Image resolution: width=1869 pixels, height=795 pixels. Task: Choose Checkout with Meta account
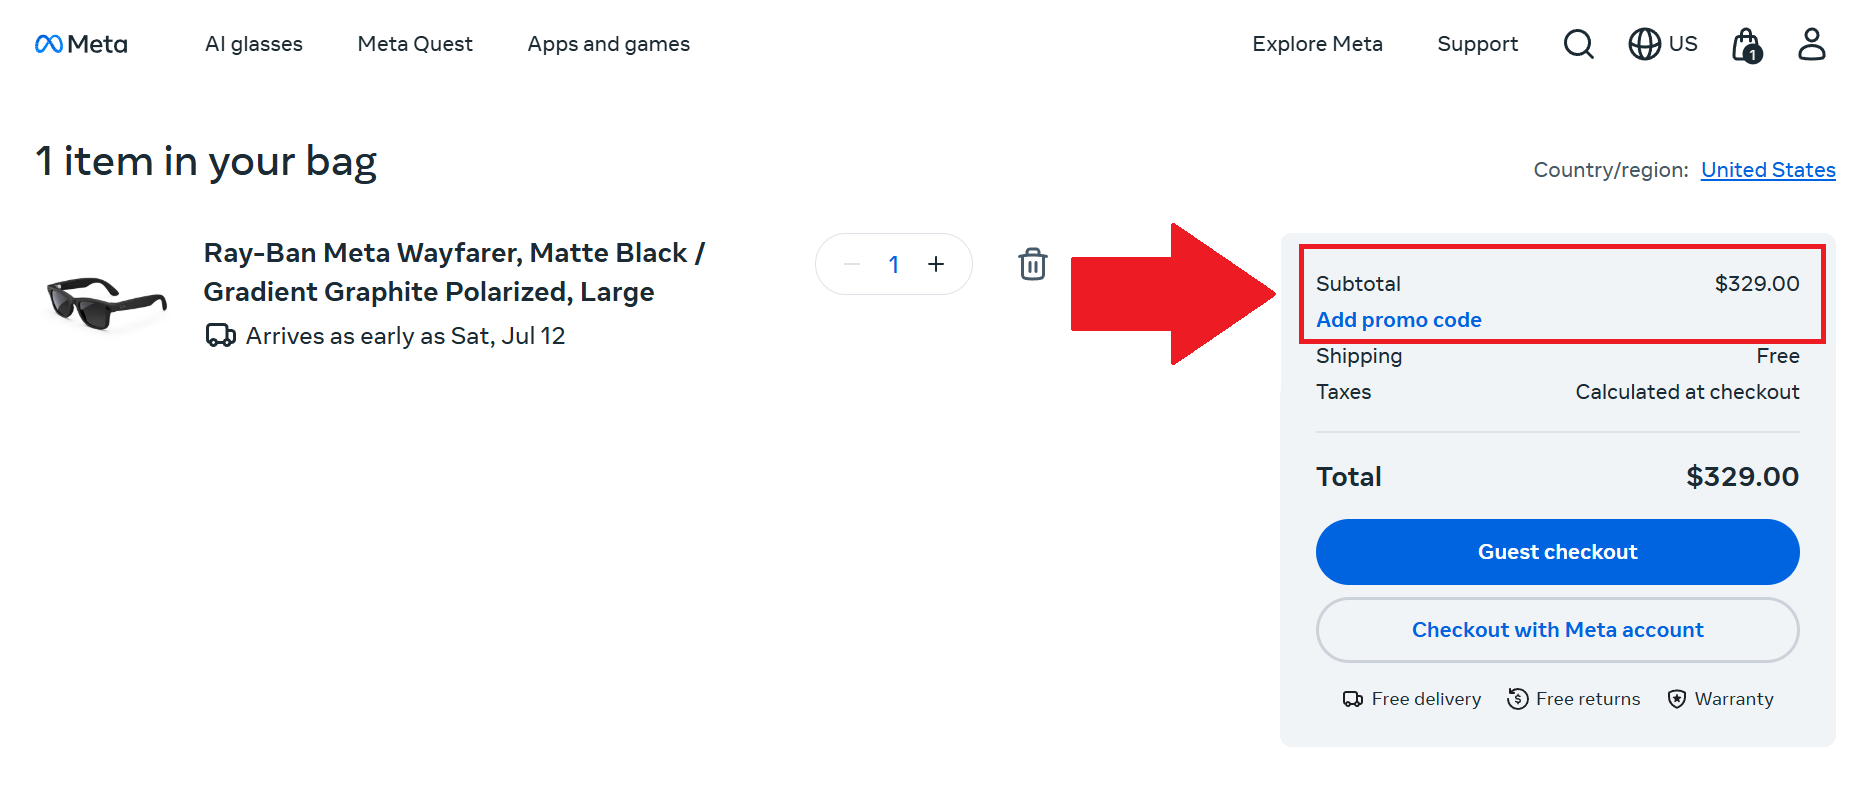(x=1556, y=630)
